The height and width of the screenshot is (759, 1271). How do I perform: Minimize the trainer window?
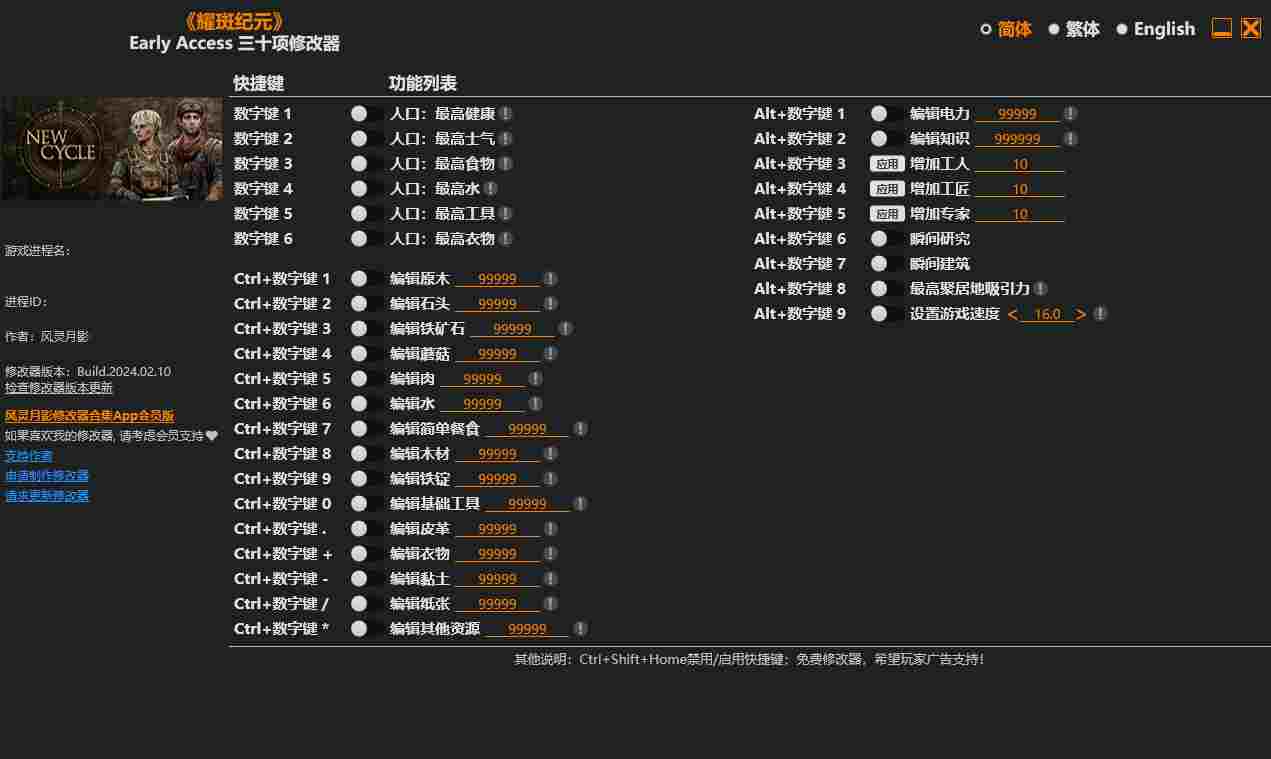click(x=1222, y=28)
